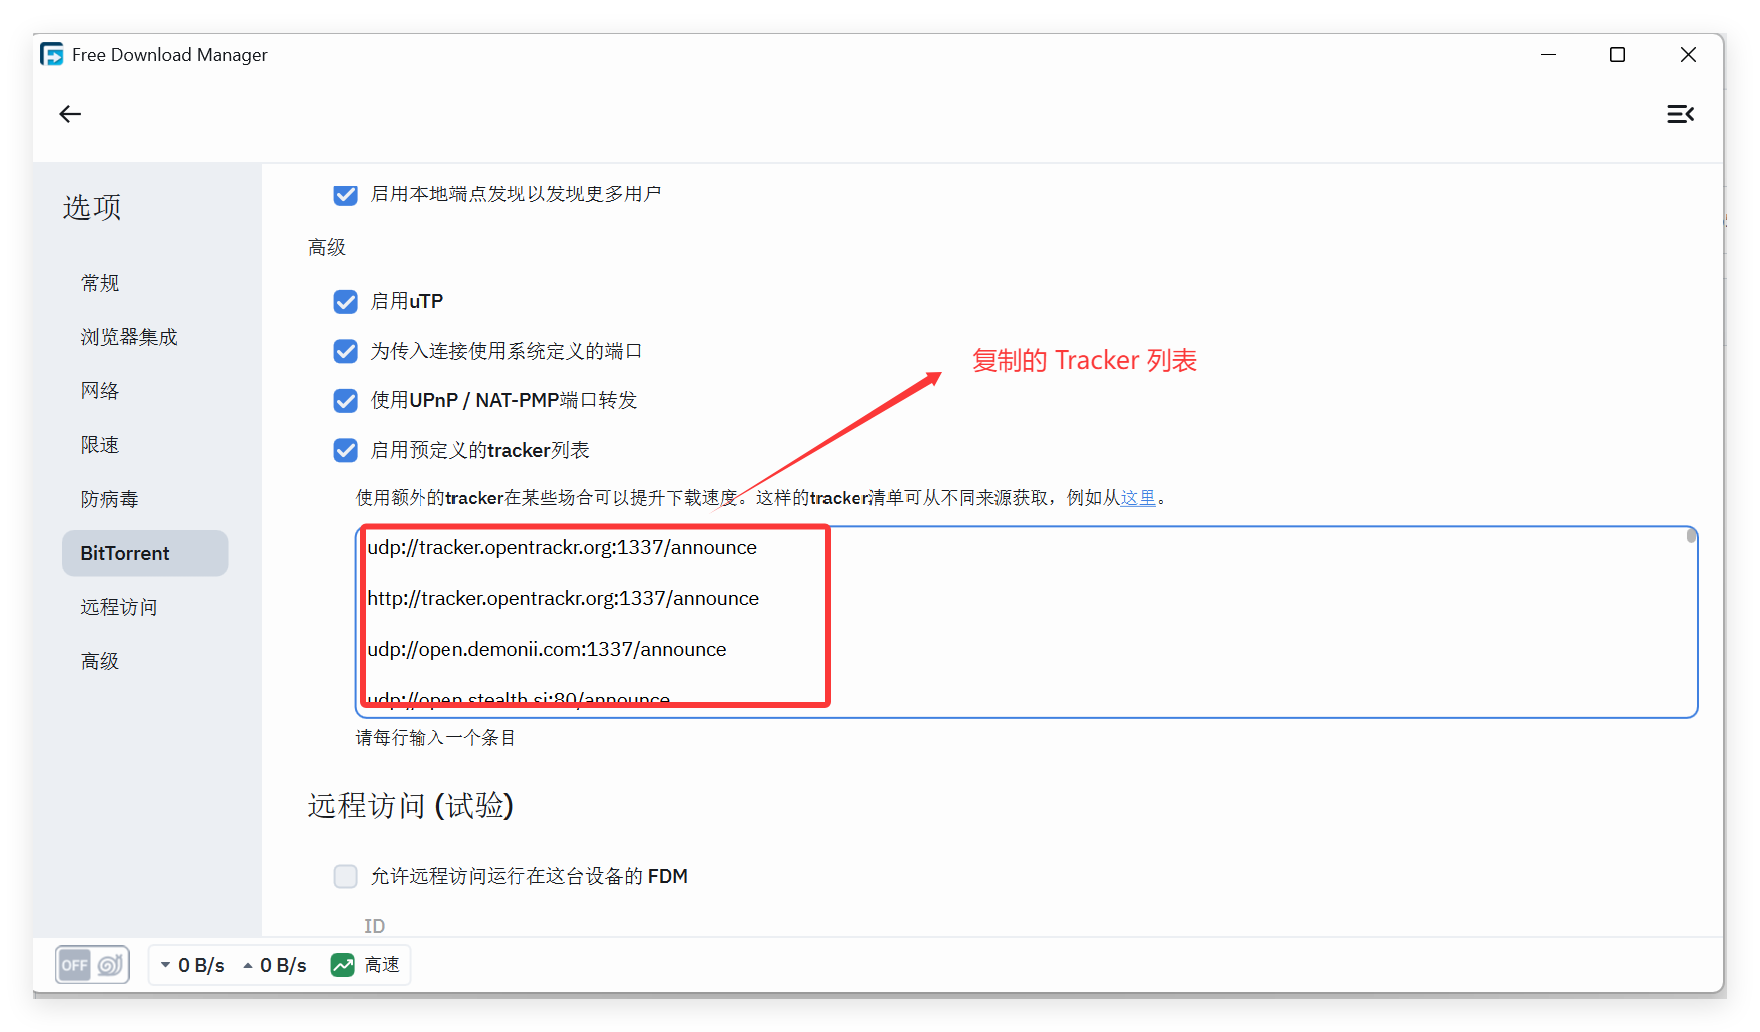The width and height of the screenshot is (1760, 1032).
Task: Click the 高级 heading above 启用uTP
Action: pos(327,247)
